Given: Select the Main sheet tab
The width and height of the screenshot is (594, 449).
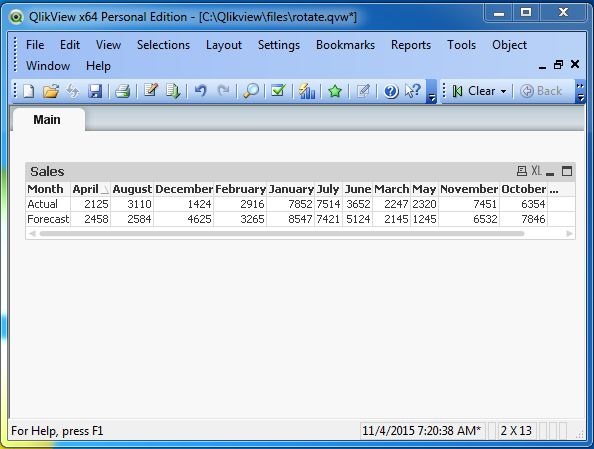Looking at the screenshot, I should click(47, 120).
